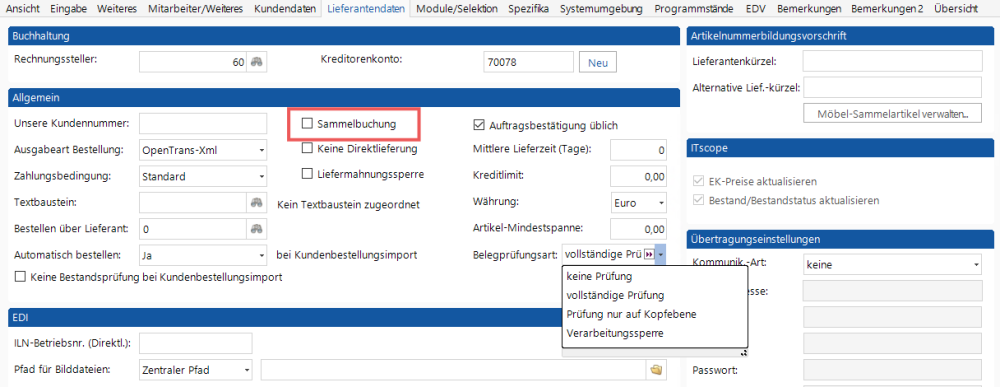This screenshot has width=1000, height=387.
Task: Grab the dropdown list resize grip
Action: coord(744,352)
